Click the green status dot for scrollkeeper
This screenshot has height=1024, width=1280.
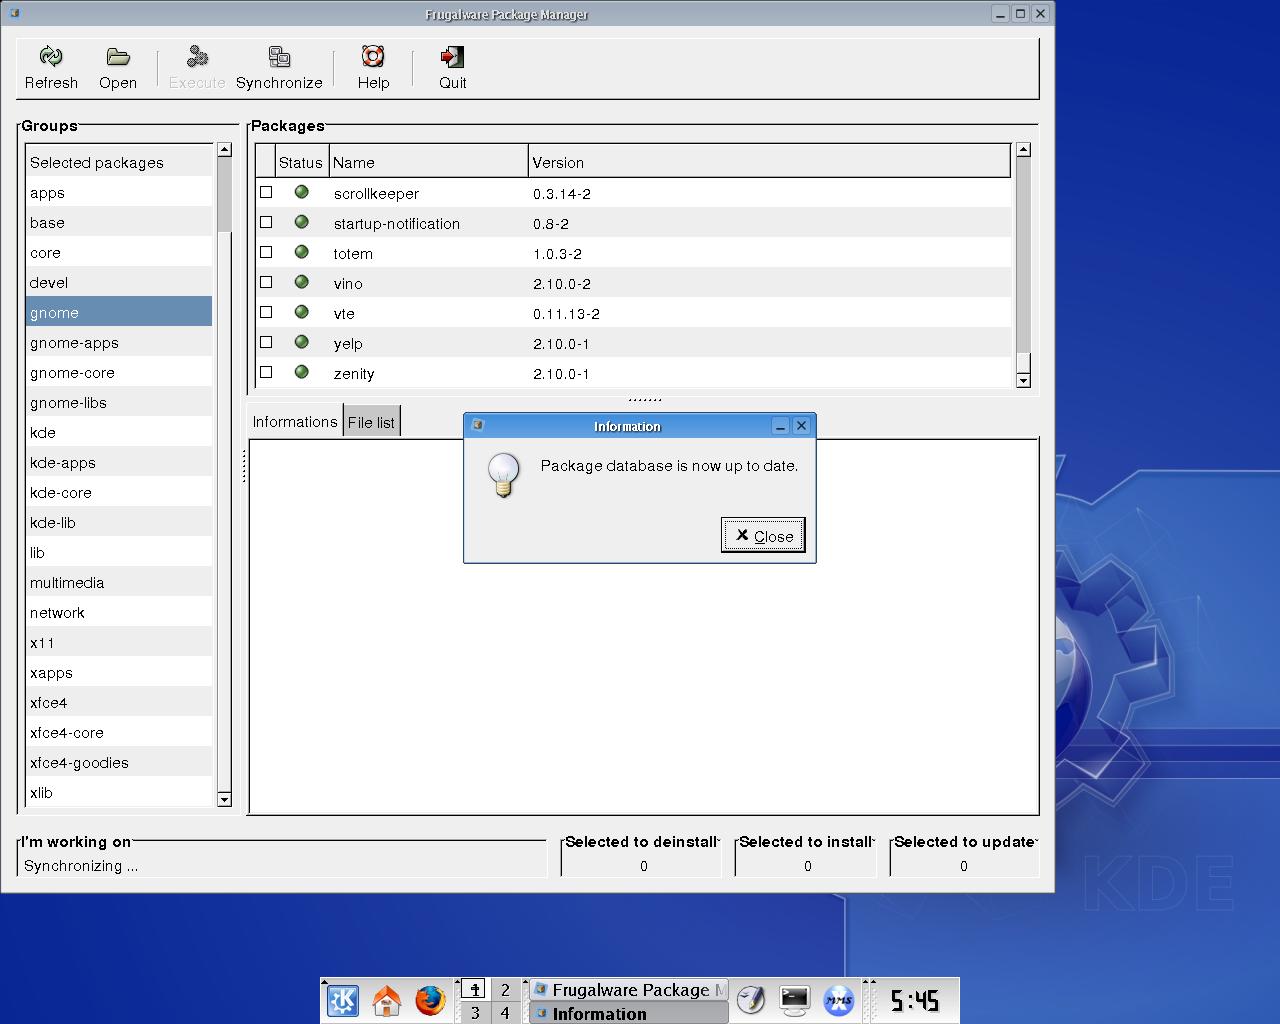[301, 192]
